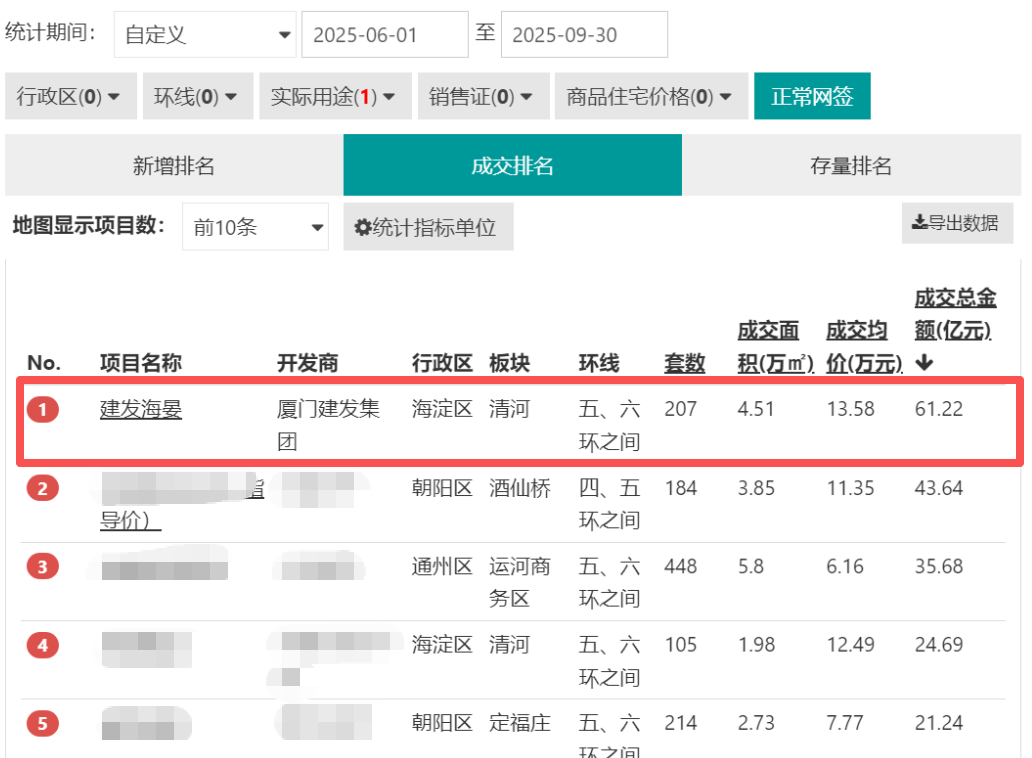The image size is (1032, 758).
Task: Toggle the 正常网签 filter
Action: pyautogui.click(x=812, y=97)
